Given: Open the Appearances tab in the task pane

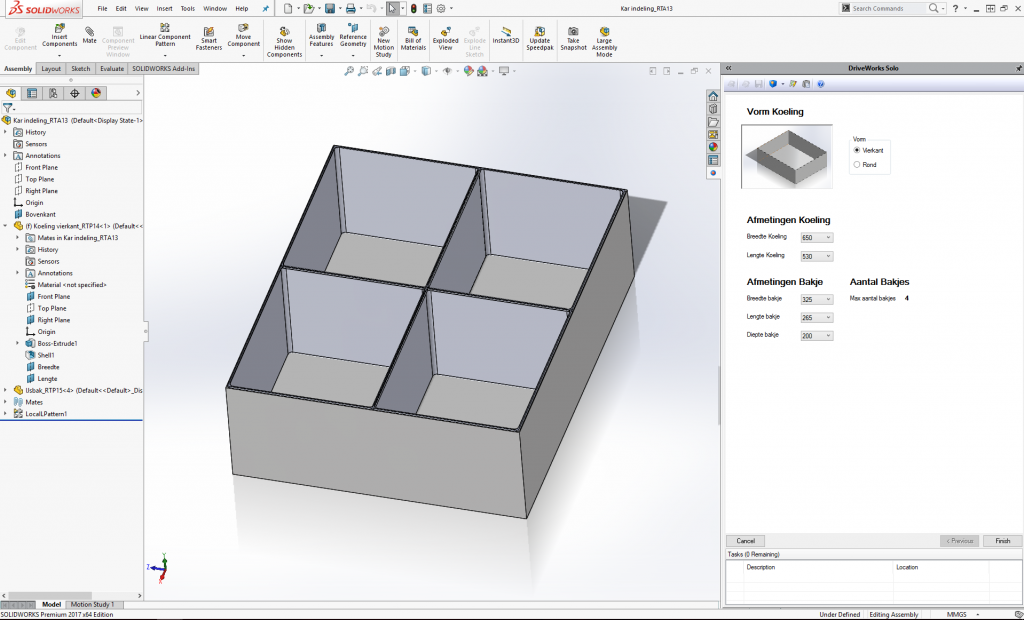Looking at the screenshot, I should (713, 147).
